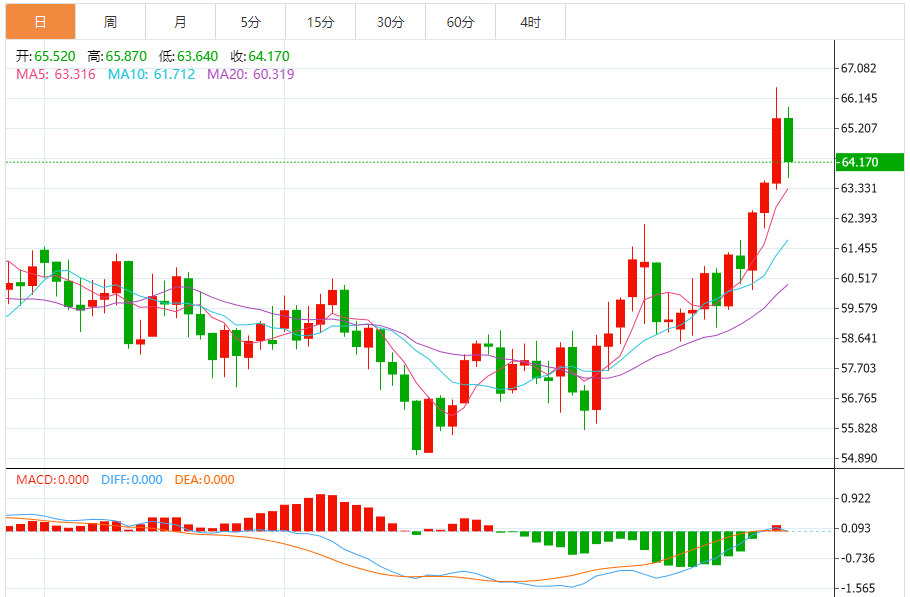The height and width of the screenshot is (597, 910).
Task: Click the MACD value label
Action: [54, 480]
